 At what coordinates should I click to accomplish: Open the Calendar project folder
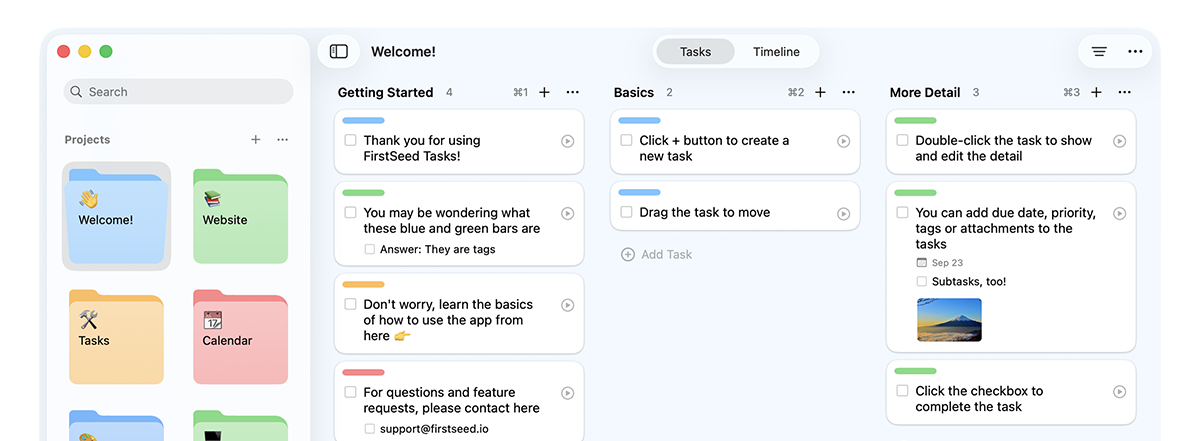240,337
